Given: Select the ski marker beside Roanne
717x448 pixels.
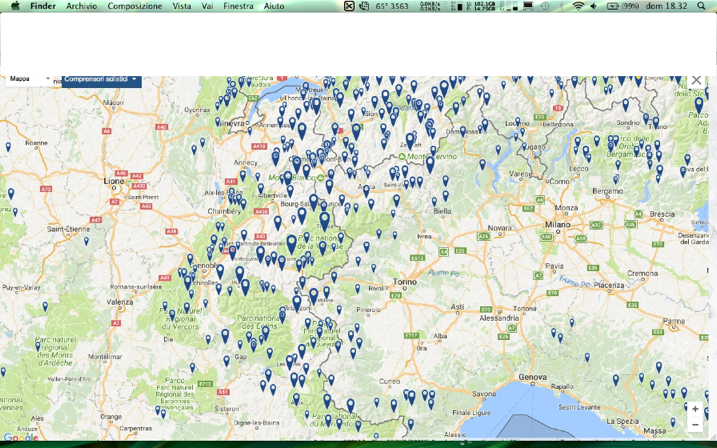Looking at the screenshot, I should [8, 147].
